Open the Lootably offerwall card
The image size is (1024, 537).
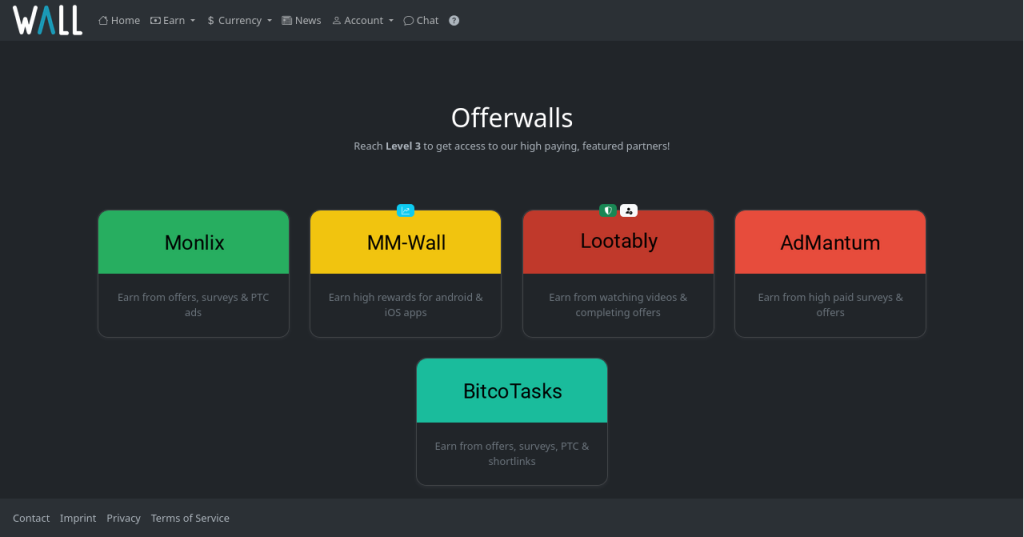(618, 274)
